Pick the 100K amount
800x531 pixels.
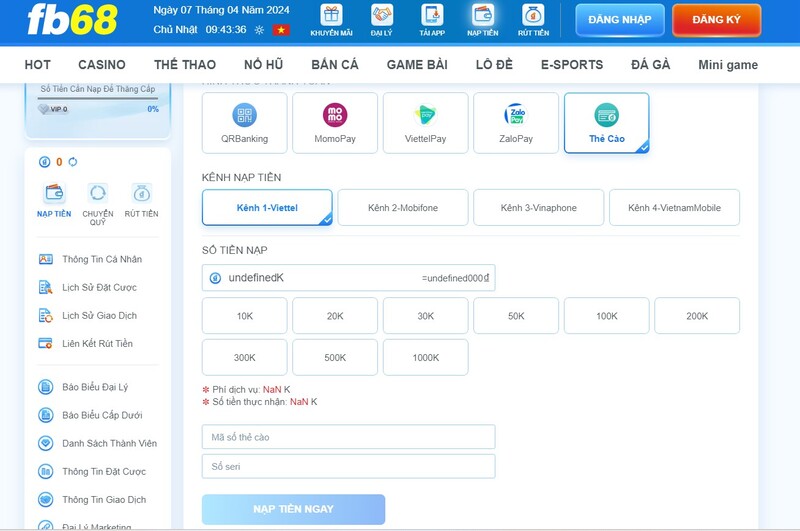coord(607,316)
